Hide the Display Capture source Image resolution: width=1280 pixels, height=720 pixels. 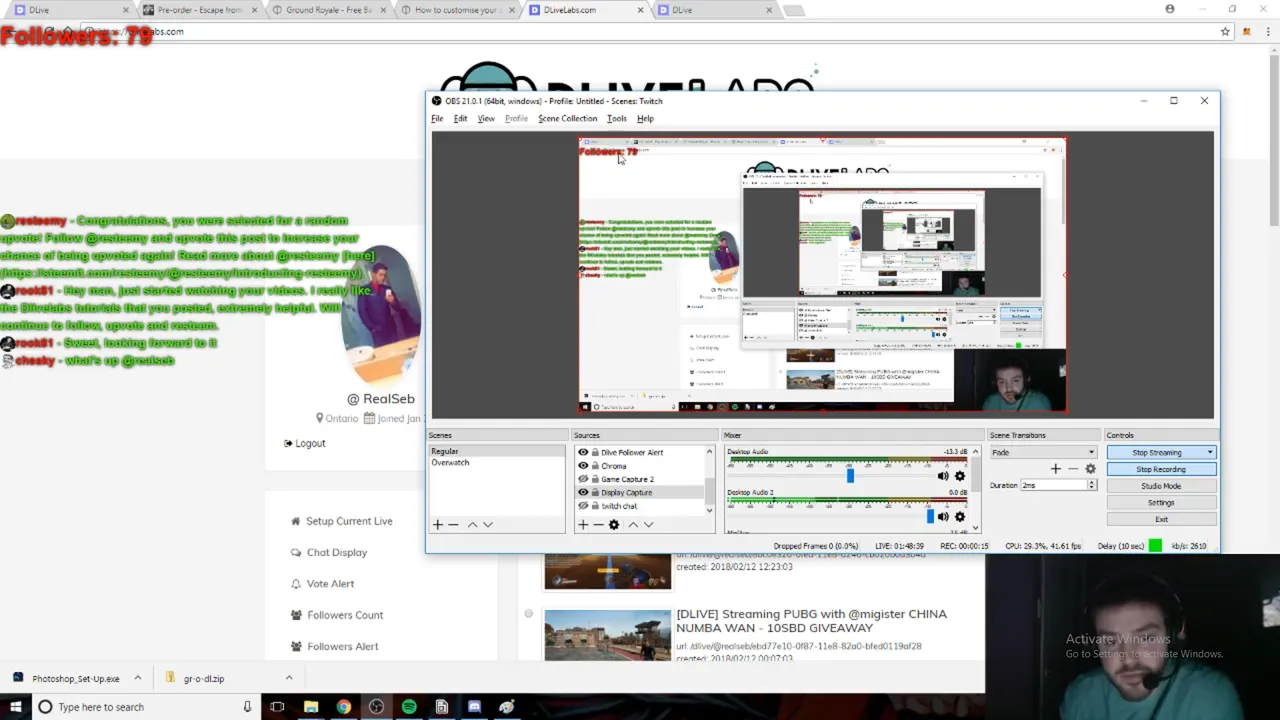(x=583, y=492)
